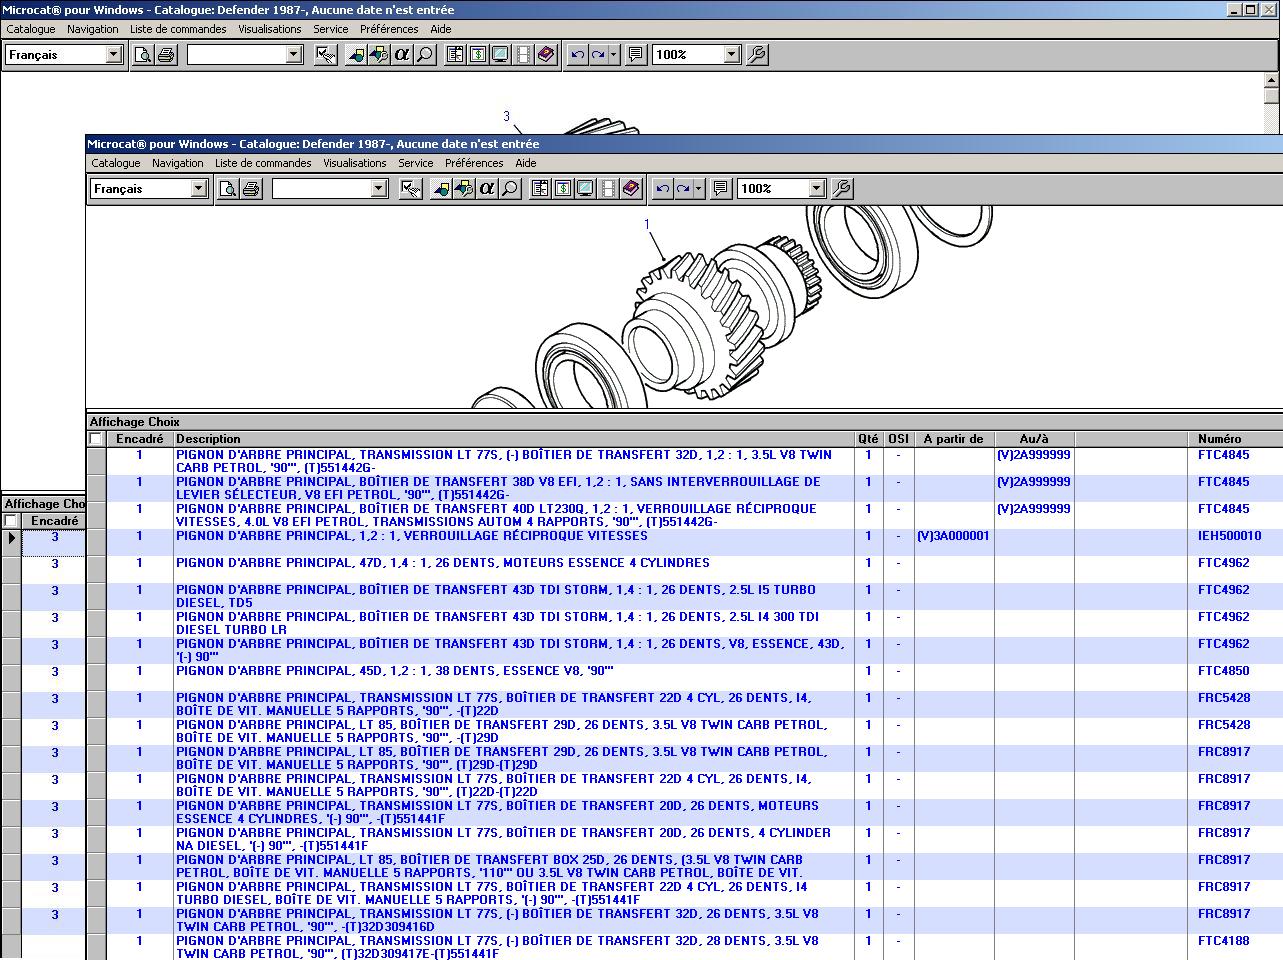
Task: Click magnifying glass icon in front window toolbar
Action: click(x=510, y=189)
